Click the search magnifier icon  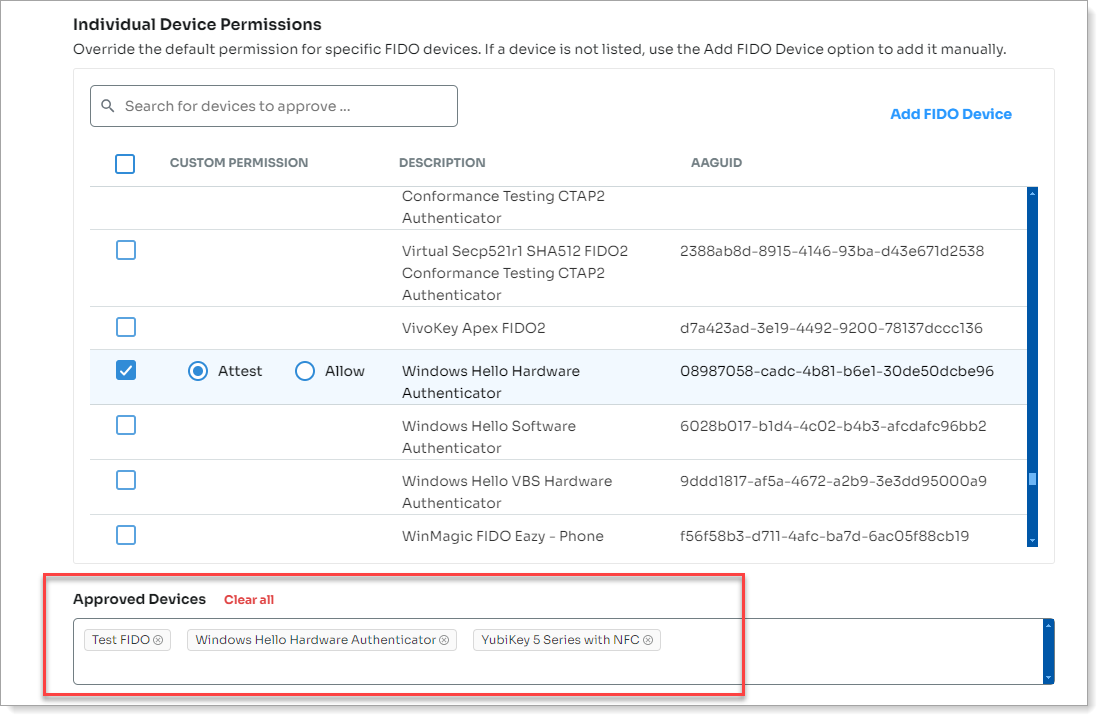(109, 106)
